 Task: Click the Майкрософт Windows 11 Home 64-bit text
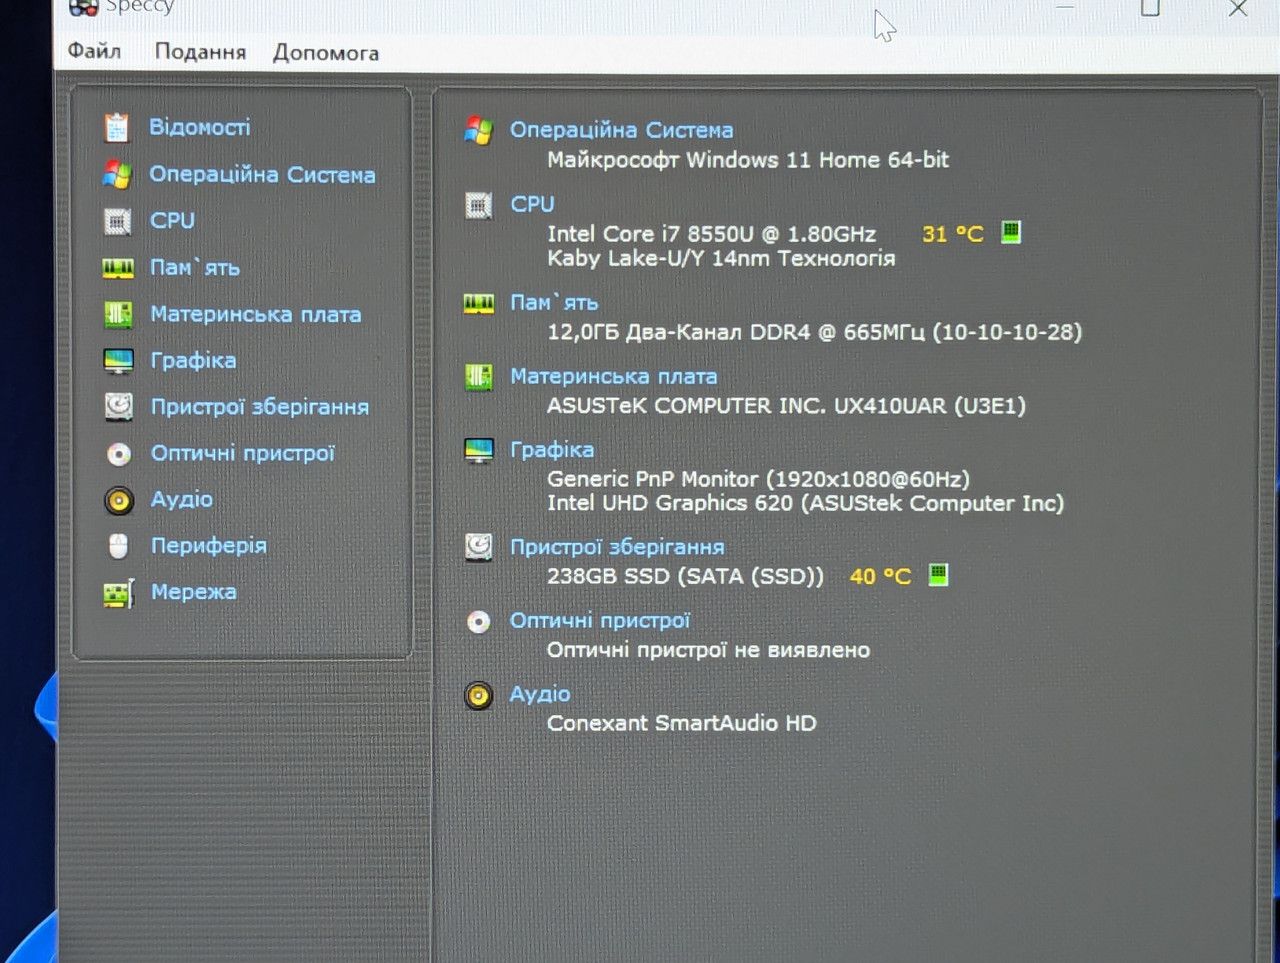748,160
